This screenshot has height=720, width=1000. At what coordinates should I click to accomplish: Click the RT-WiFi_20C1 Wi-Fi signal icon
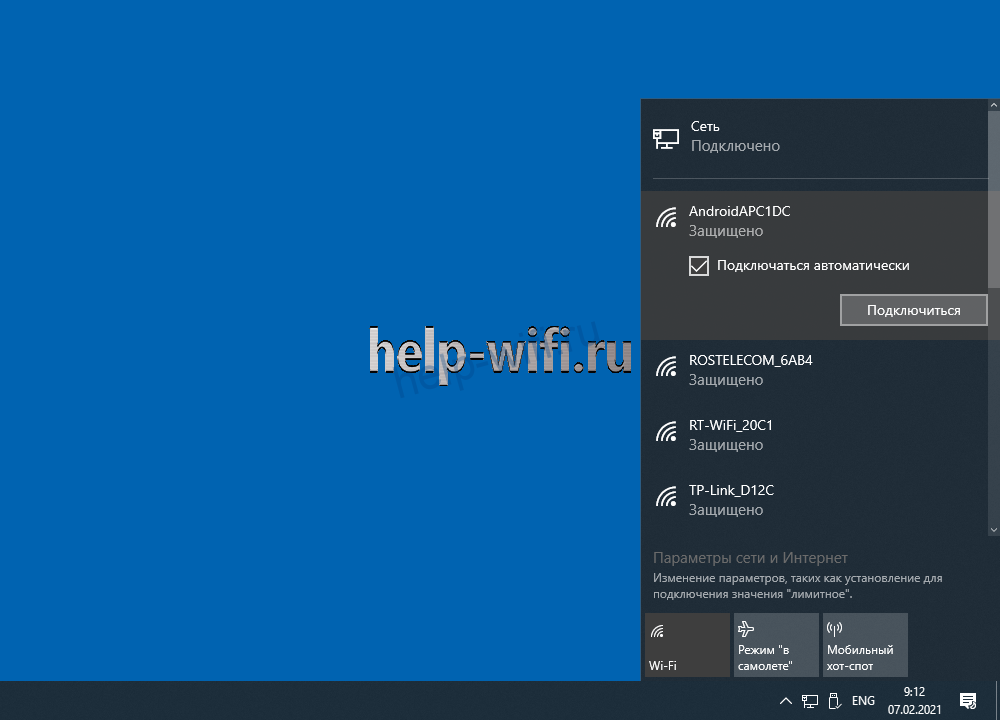[x=666, y=432]
